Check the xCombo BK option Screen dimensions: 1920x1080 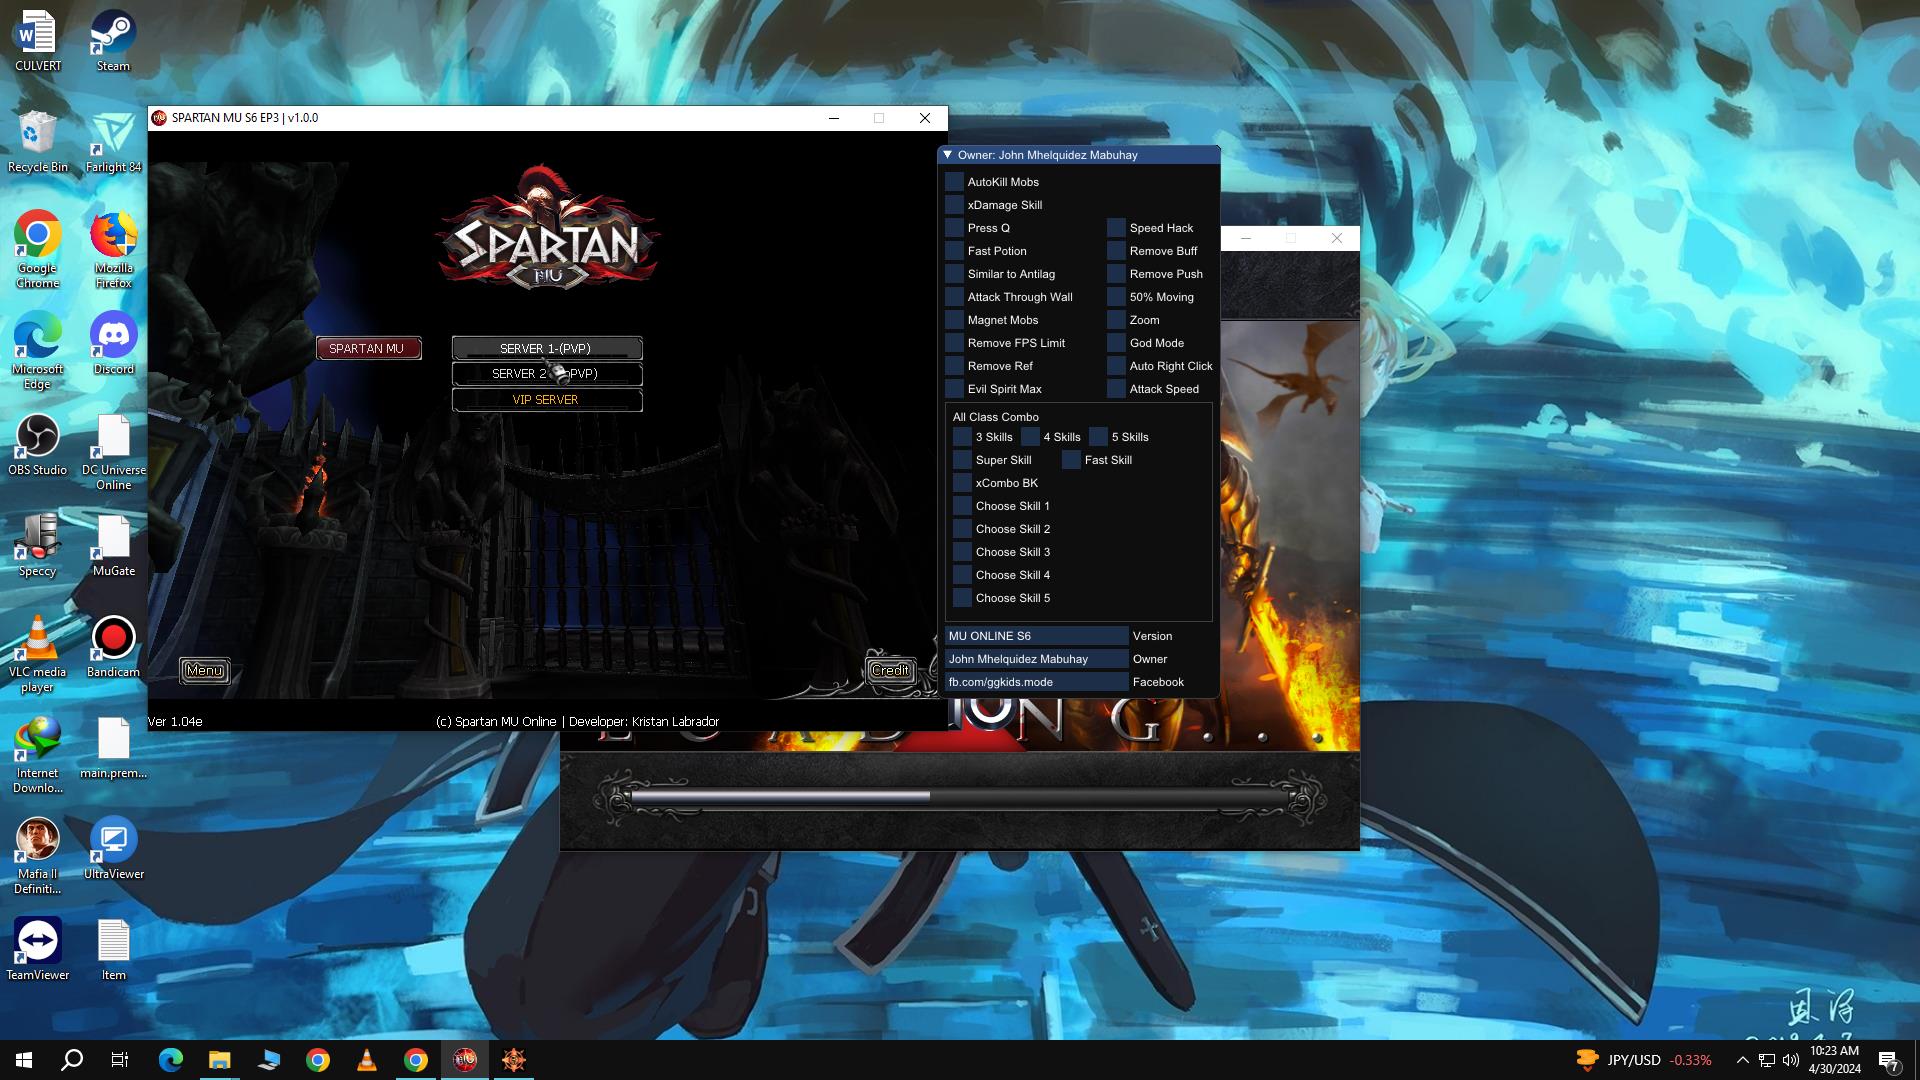coord(963,483)
